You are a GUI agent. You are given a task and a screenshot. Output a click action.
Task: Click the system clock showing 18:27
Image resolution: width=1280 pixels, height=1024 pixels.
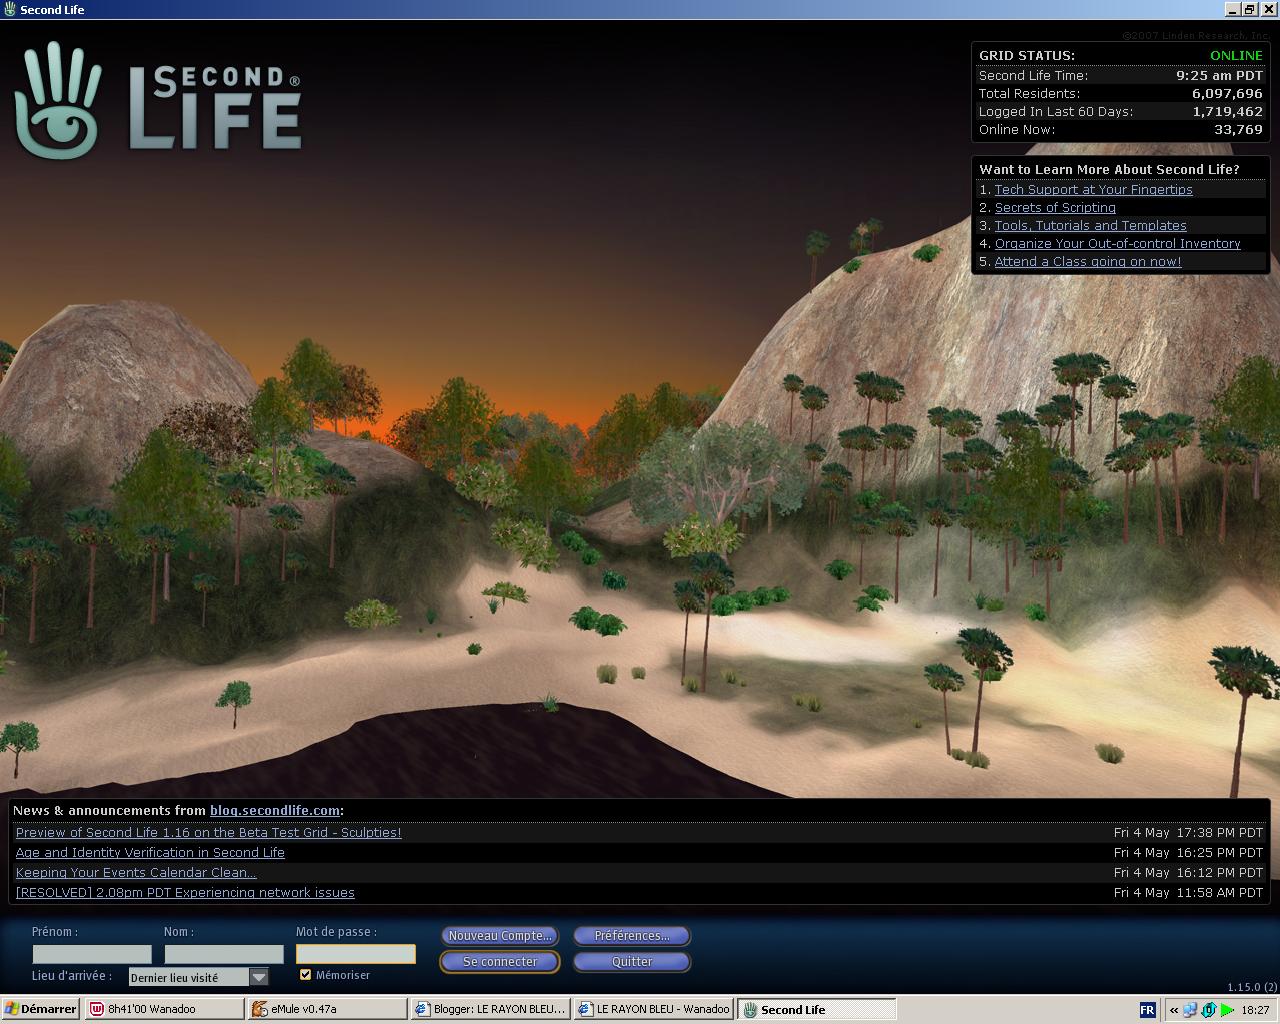click(1255, 1010)
